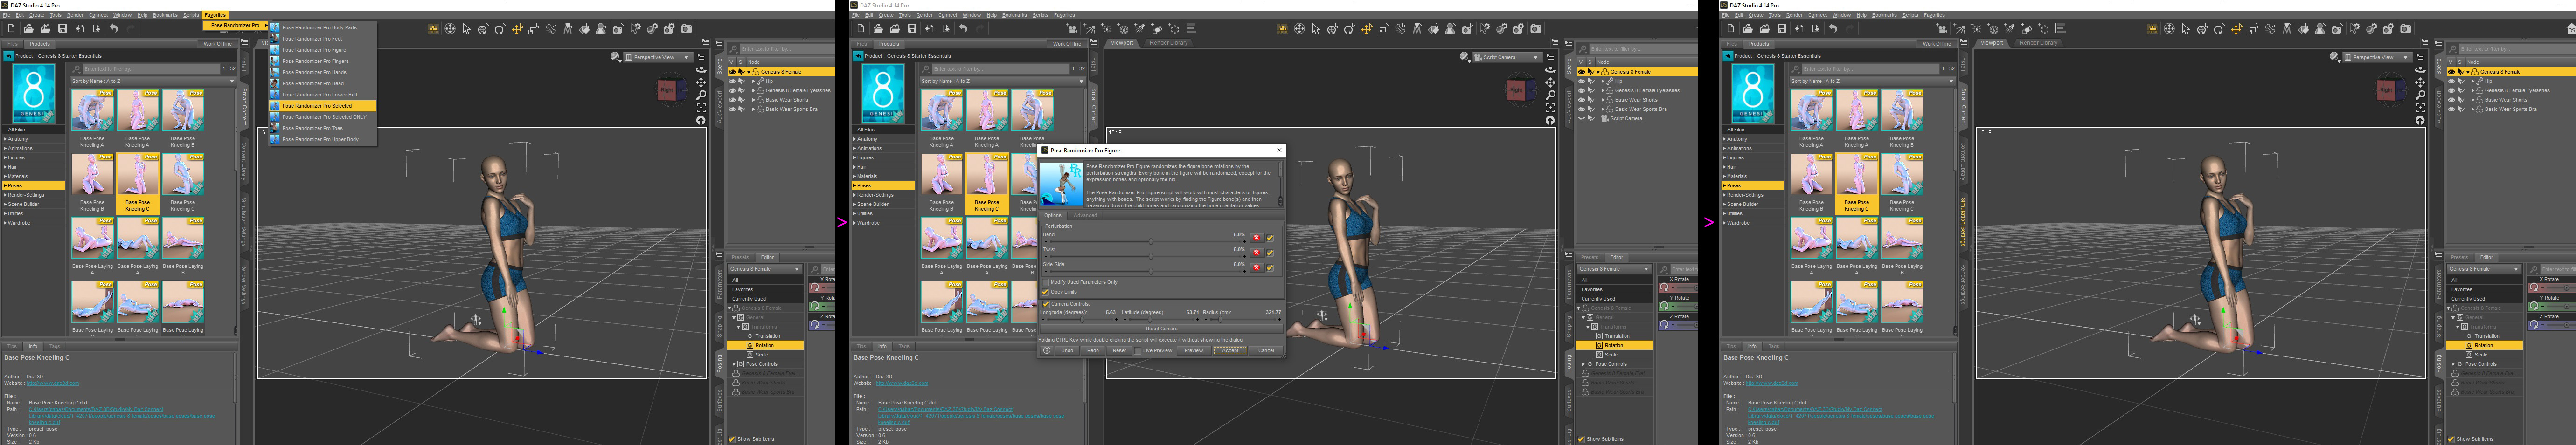Click the Twist perturbation slider handle

coord(1151,257)
